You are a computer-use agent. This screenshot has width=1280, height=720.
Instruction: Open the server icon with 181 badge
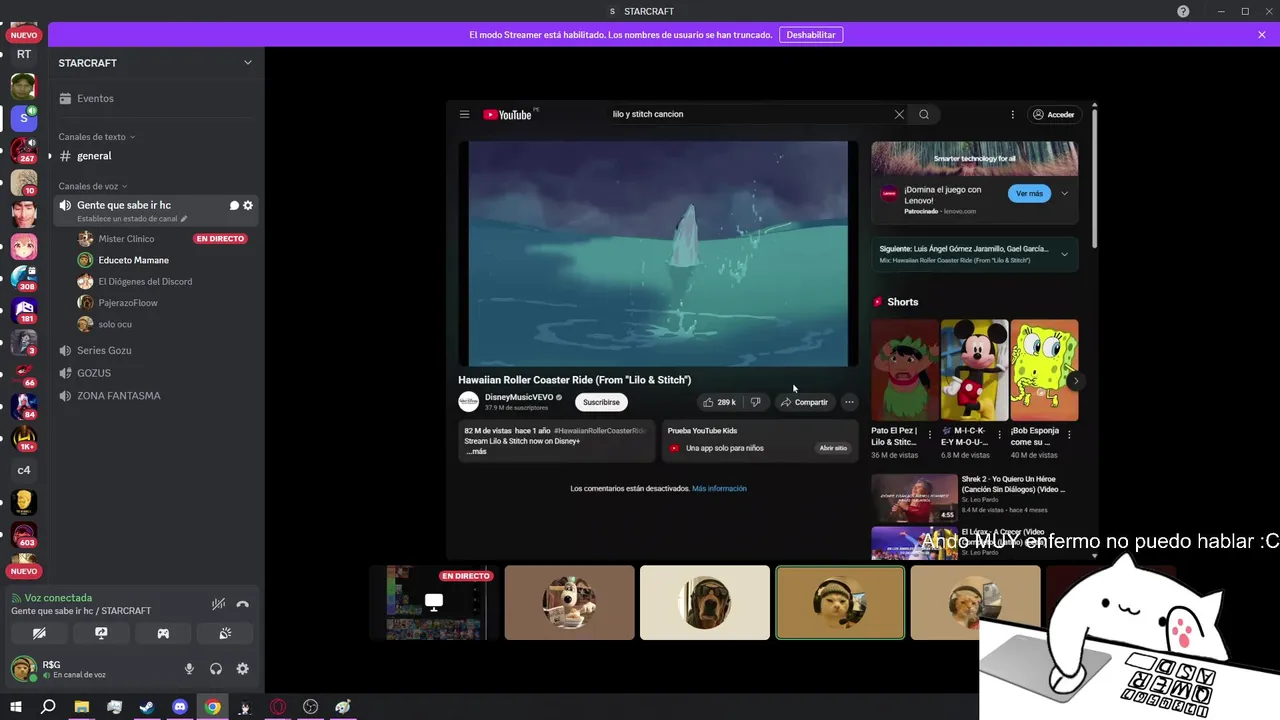(x=24, y=311)
